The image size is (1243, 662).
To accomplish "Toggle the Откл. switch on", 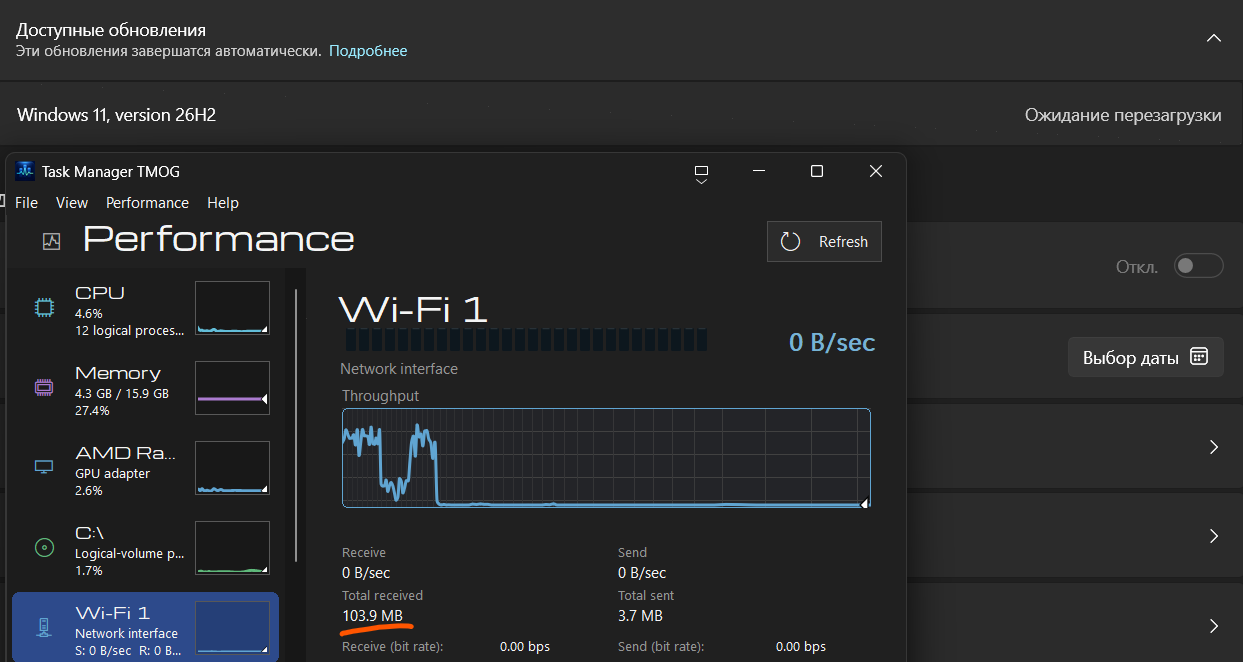I will [1198, 266].
